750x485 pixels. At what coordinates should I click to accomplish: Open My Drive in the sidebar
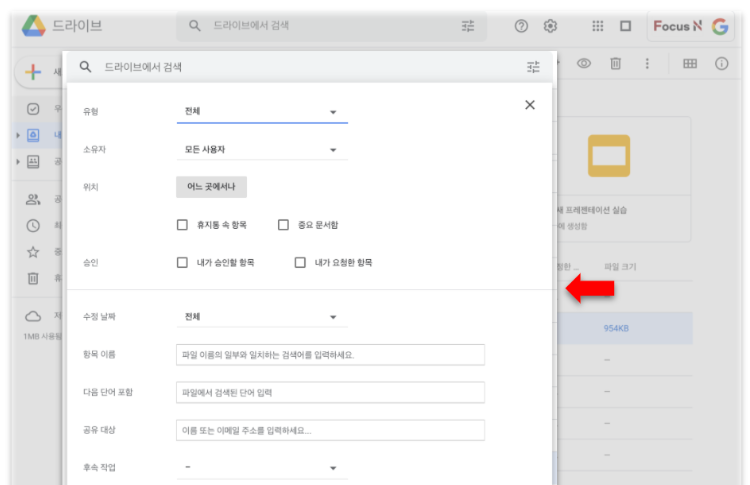tap(33, 135)
